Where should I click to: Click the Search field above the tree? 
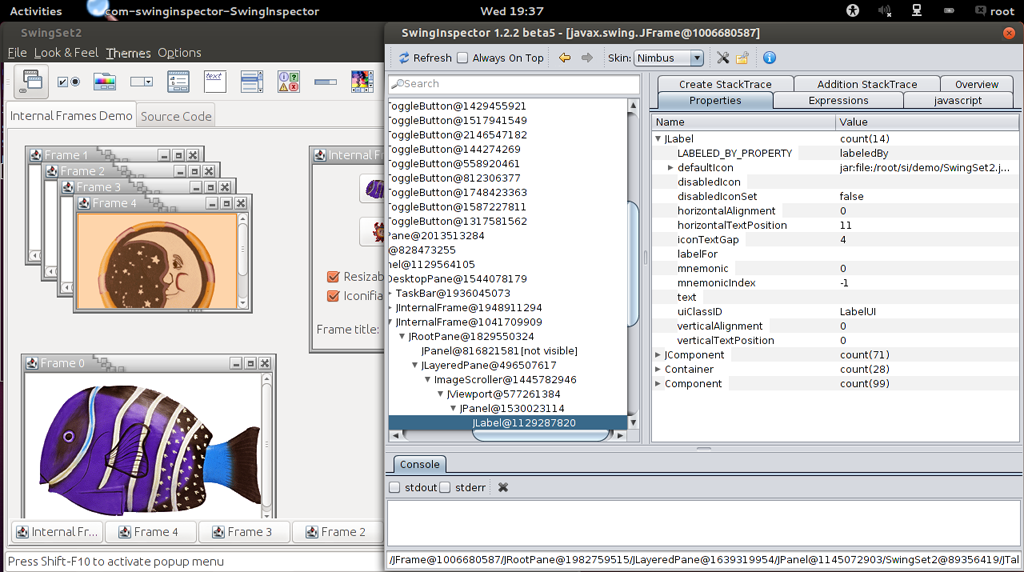(x=514, y=84)
